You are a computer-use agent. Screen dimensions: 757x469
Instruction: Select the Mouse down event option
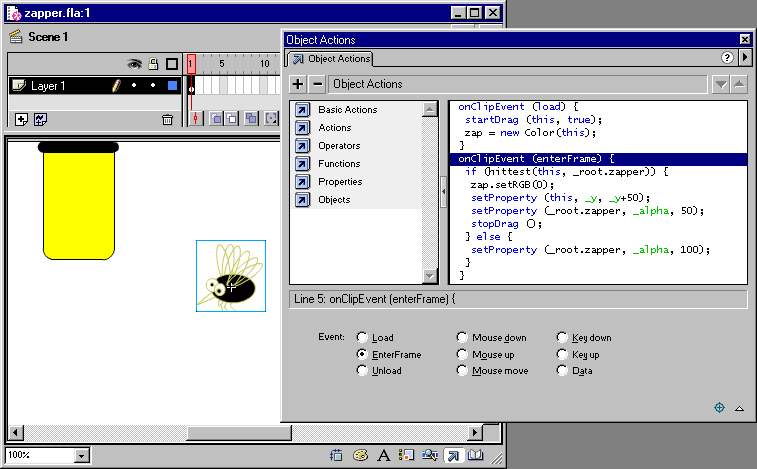461,338
